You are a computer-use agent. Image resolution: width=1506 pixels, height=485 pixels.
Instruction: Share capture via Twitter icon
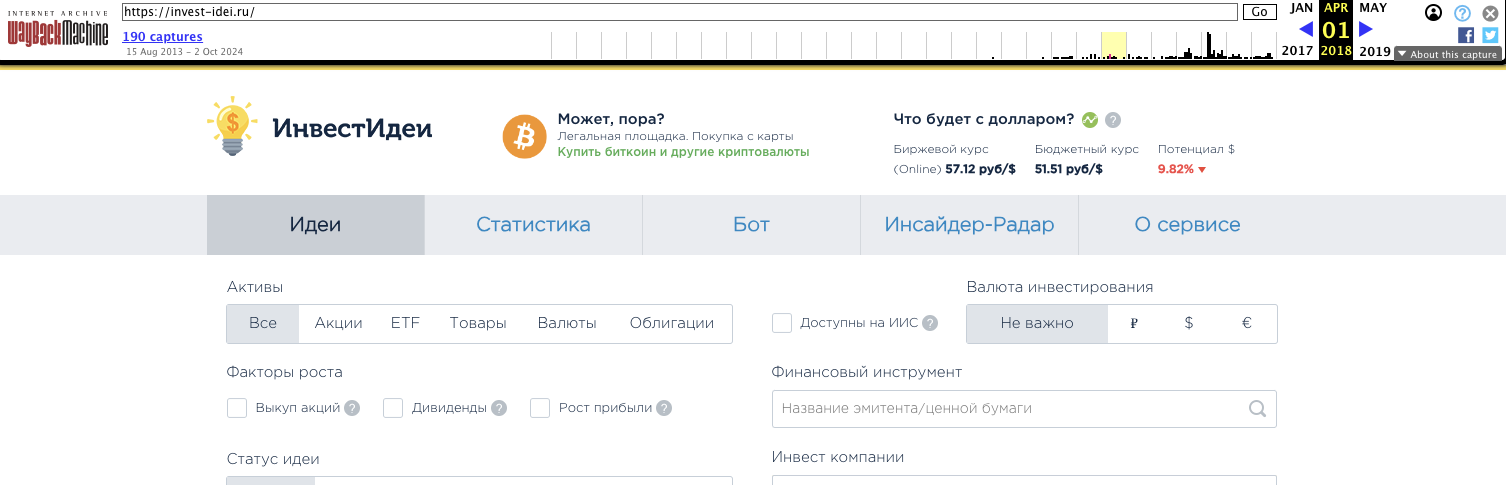coord(1490,35)
